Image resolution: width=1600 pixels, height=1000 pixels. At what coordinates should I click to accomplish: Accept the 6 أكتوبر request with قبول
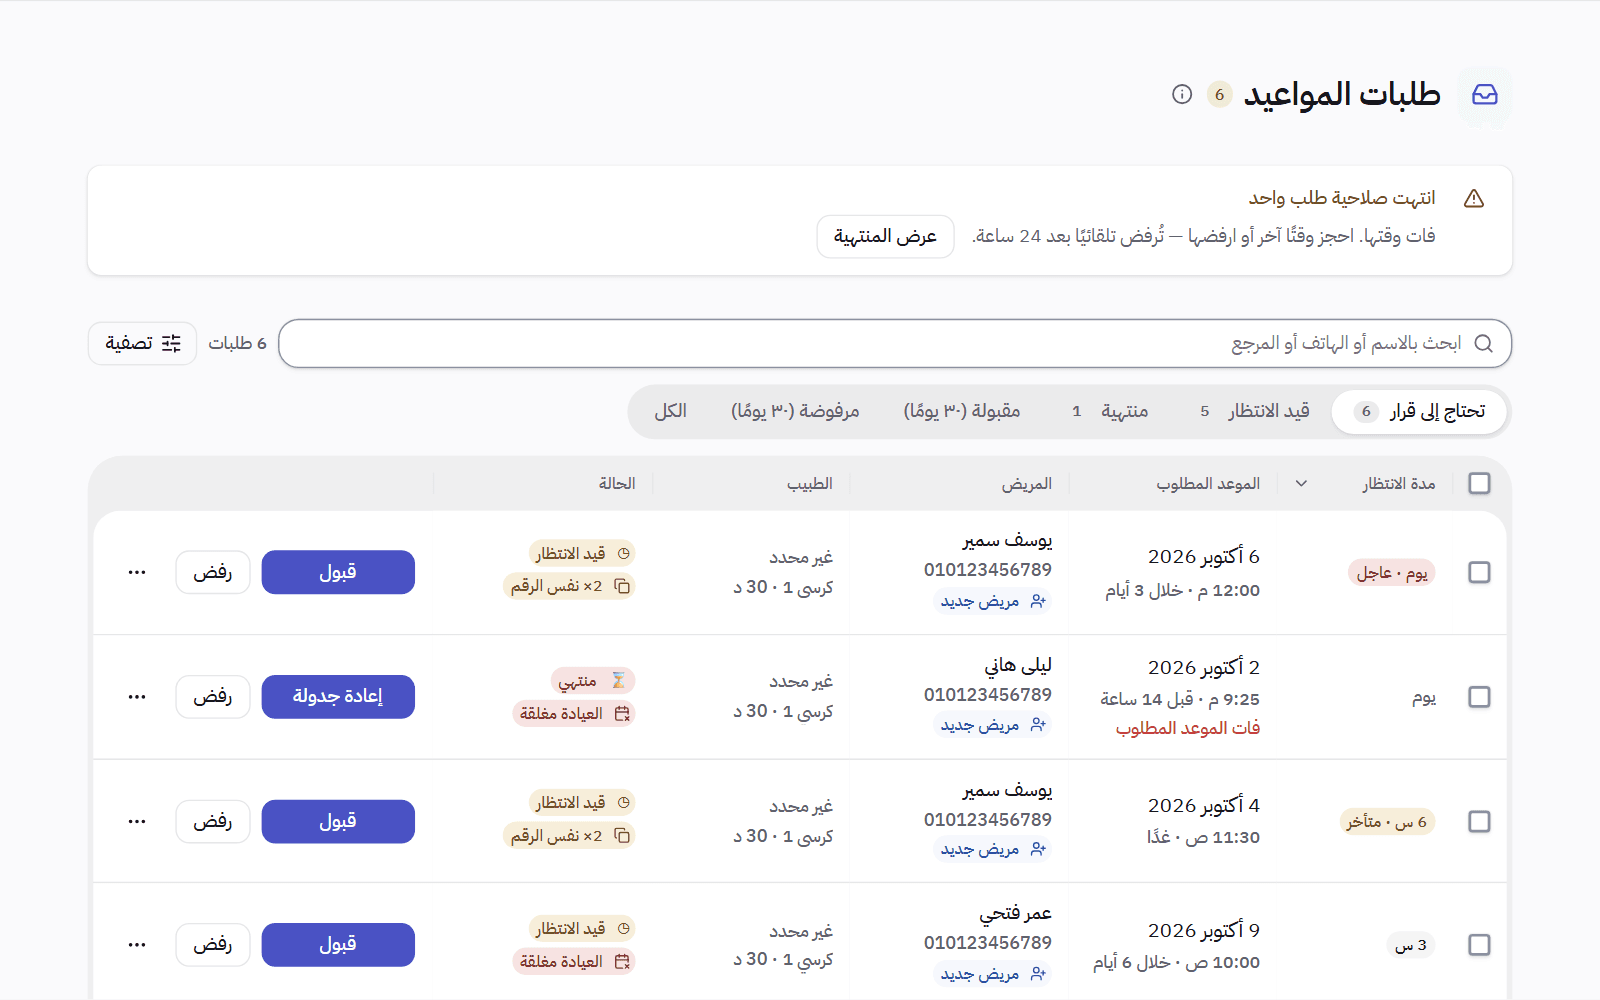click(338, 572)
